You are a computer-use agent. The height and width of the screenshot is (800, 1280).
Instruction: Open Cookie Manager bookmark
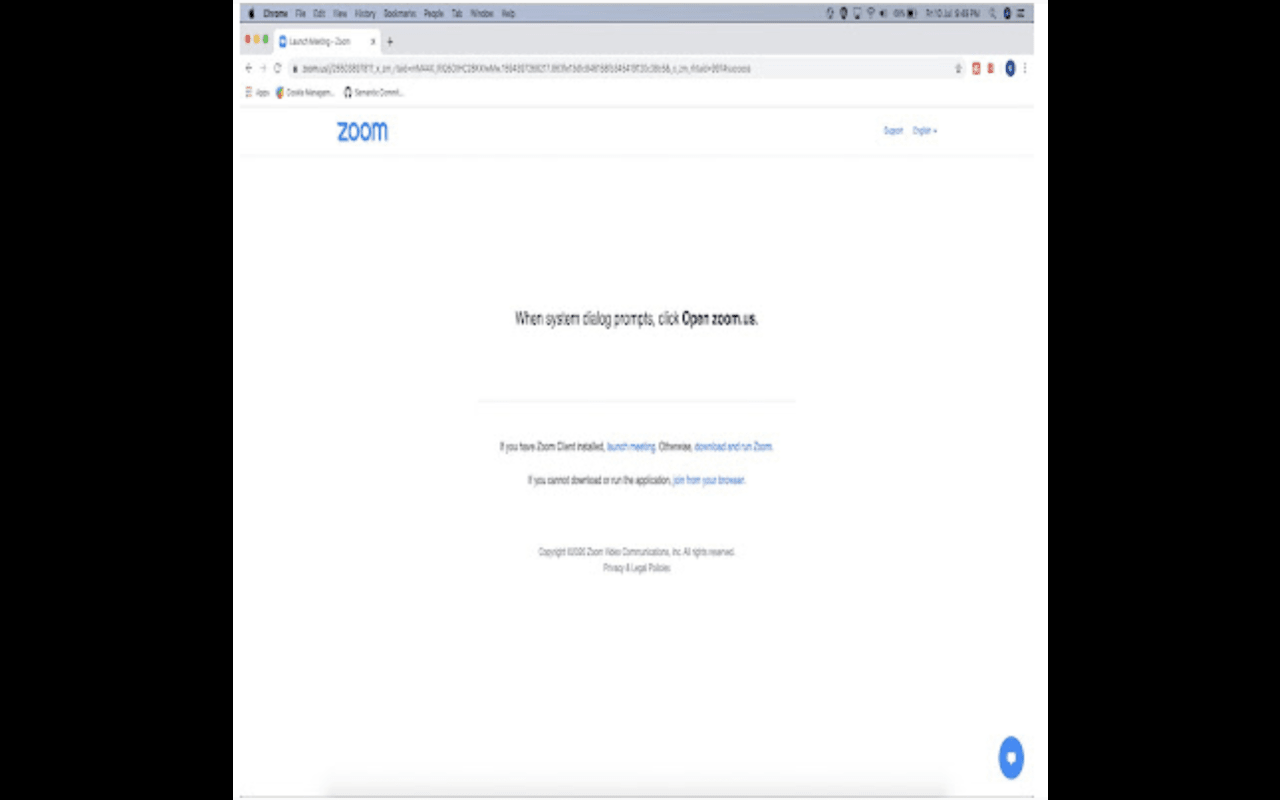point(305,92)
